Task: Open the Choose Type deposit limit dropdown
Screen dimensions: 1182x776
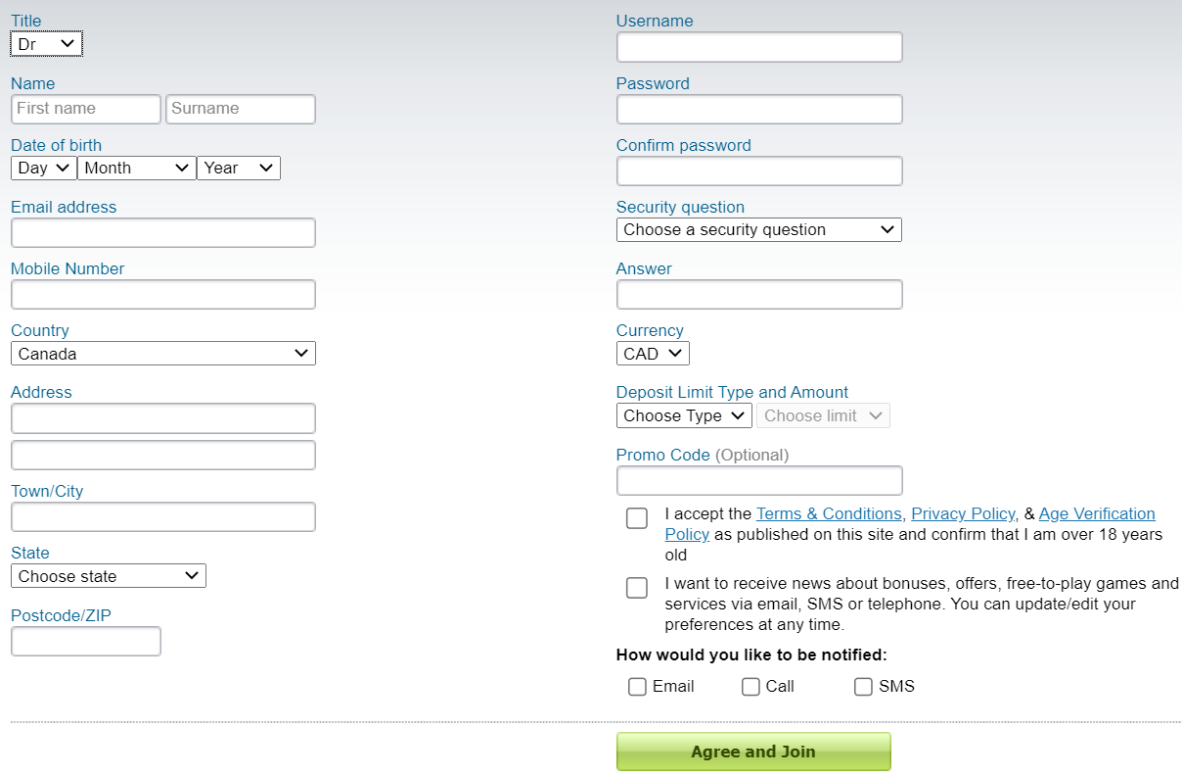Action: [x=684, y=416]
